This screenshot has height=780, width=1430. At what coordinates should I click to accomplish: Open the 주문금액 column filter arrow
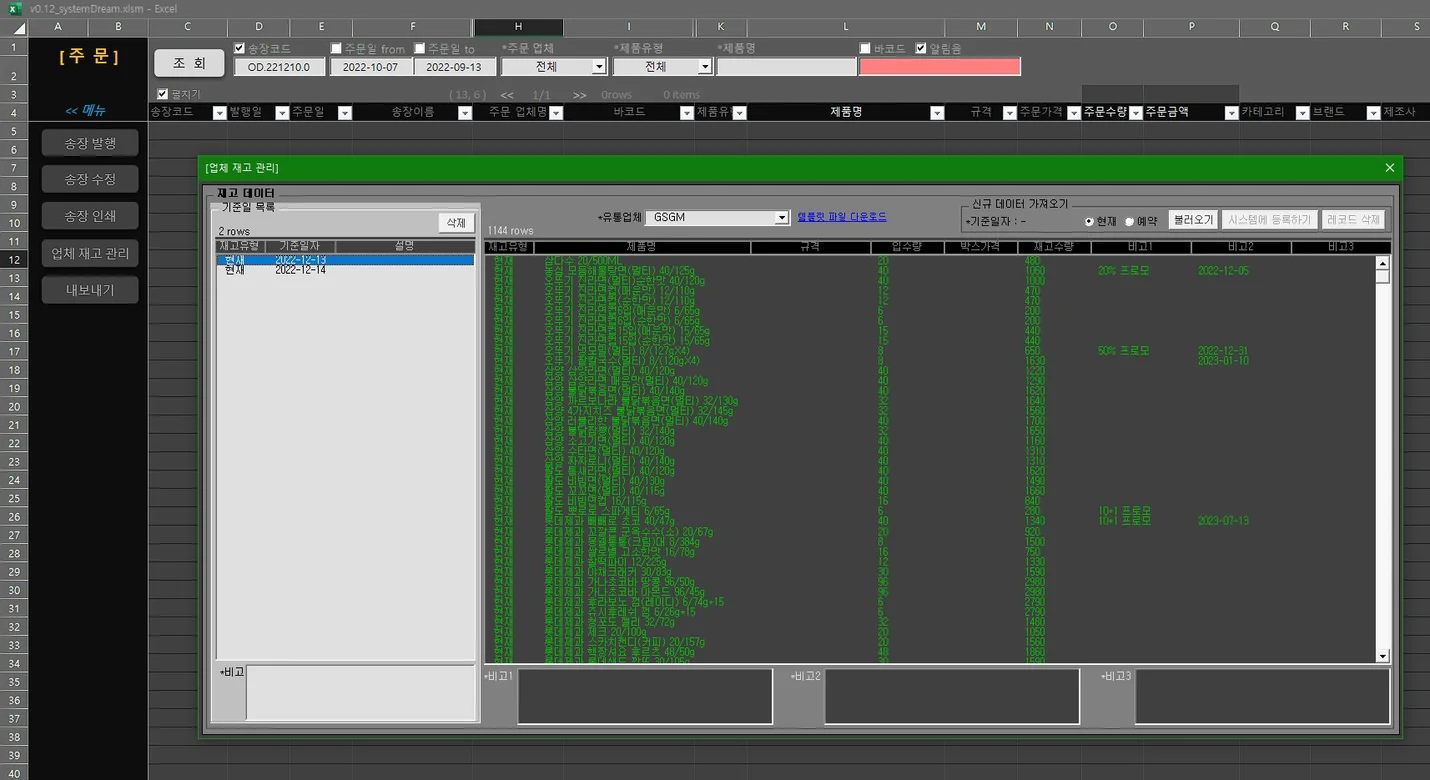[1232, 113]
